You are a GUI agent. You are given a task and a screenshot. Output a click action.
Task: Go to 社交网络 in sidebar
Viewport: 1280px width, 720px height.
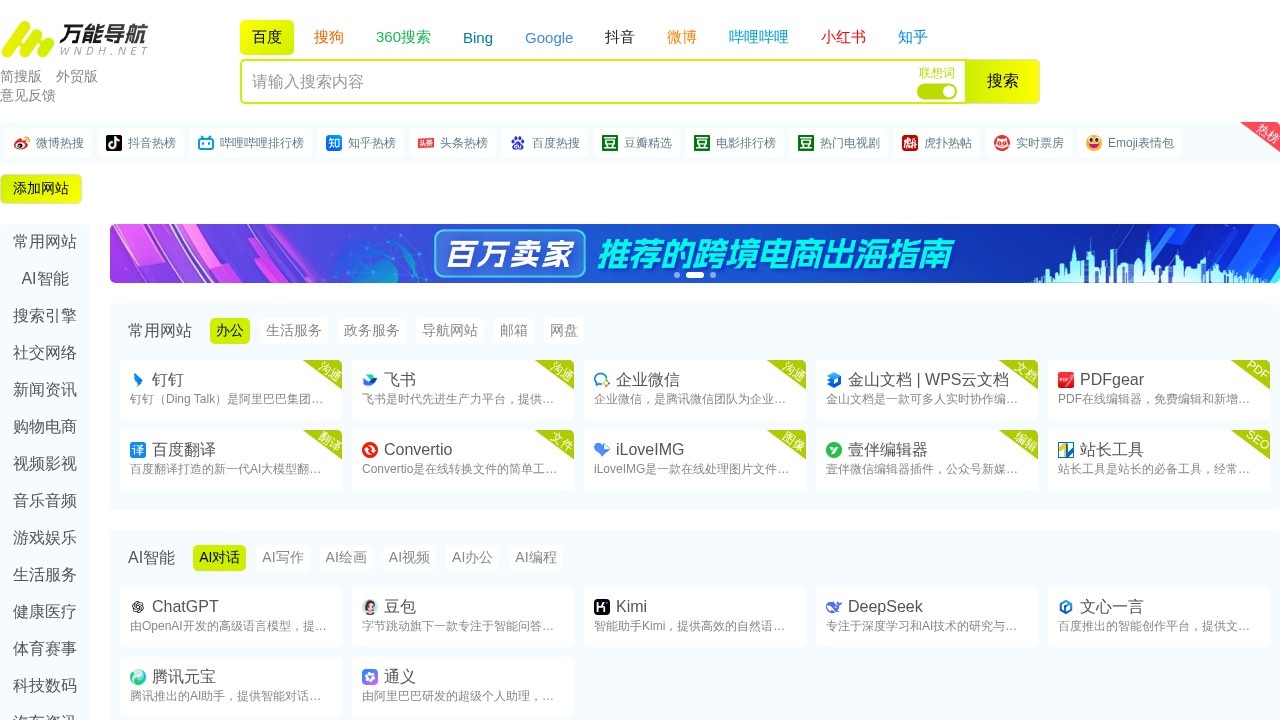pos(45,353)
